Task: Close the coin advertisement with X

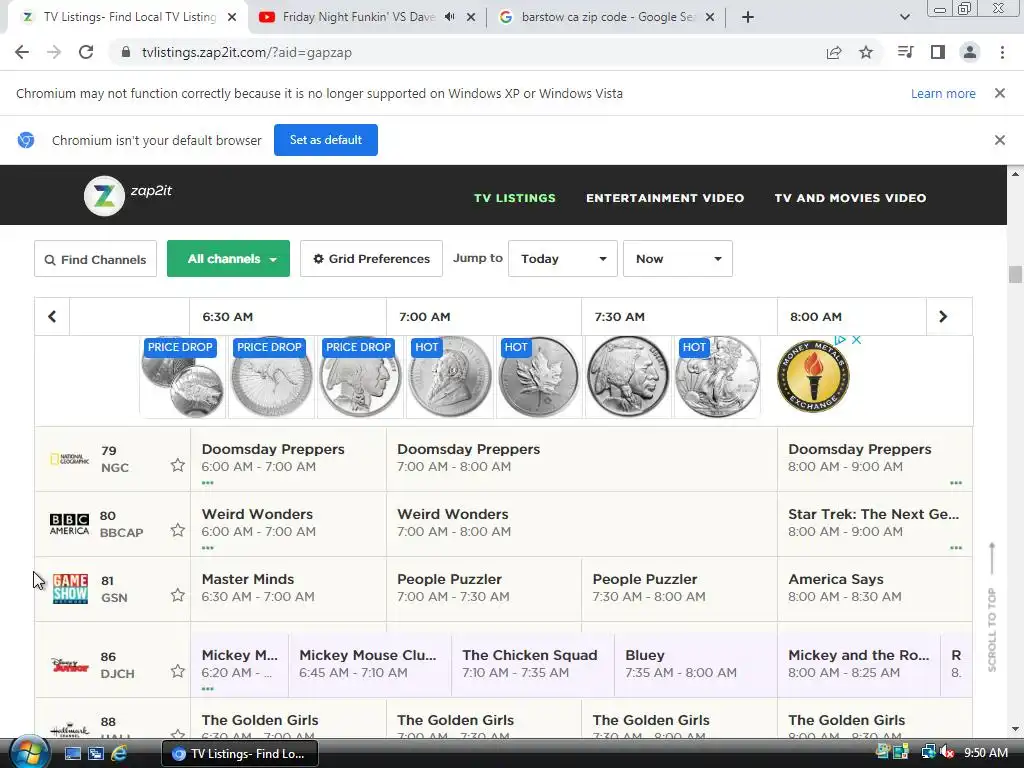Action: coord(857,340)
